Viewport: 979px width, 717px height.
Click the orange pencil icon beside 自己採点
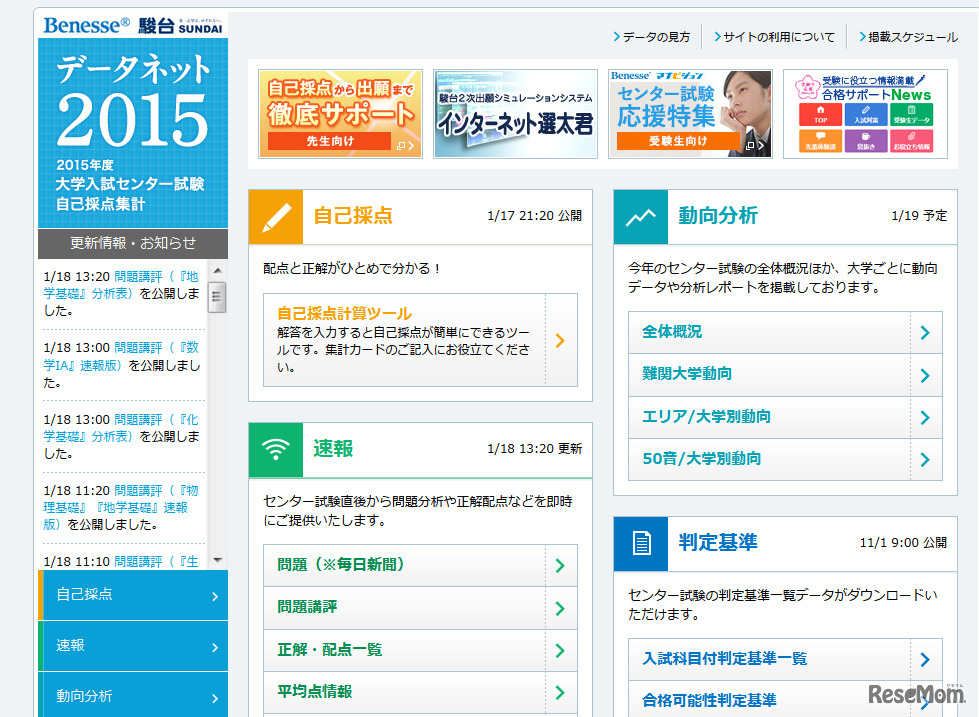click(275, 216)
